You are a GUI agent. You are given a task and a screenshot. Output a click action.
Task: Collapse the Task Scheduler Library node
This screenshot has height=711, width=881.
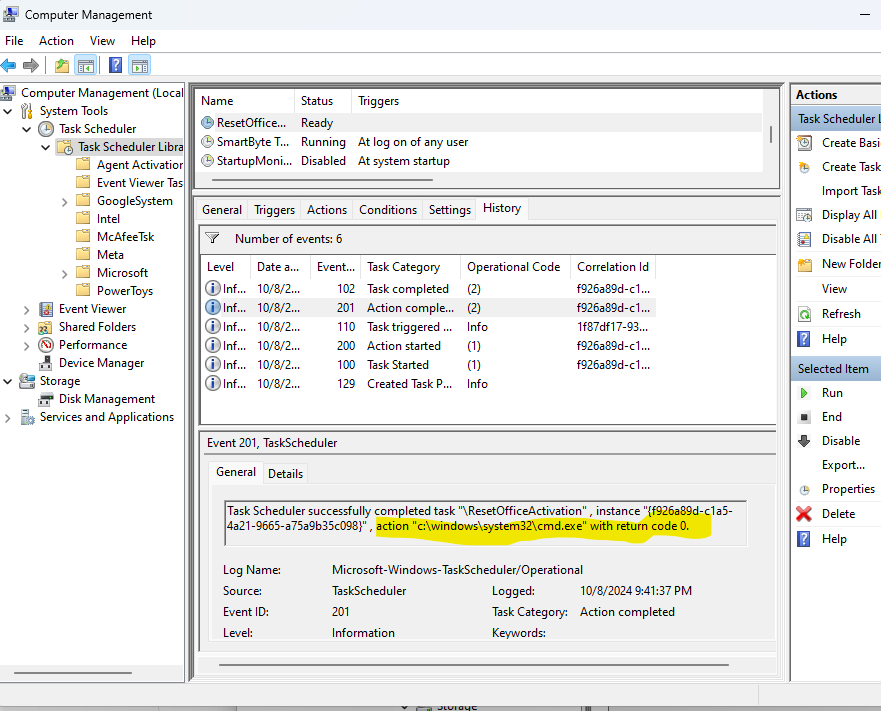point(46,147)
